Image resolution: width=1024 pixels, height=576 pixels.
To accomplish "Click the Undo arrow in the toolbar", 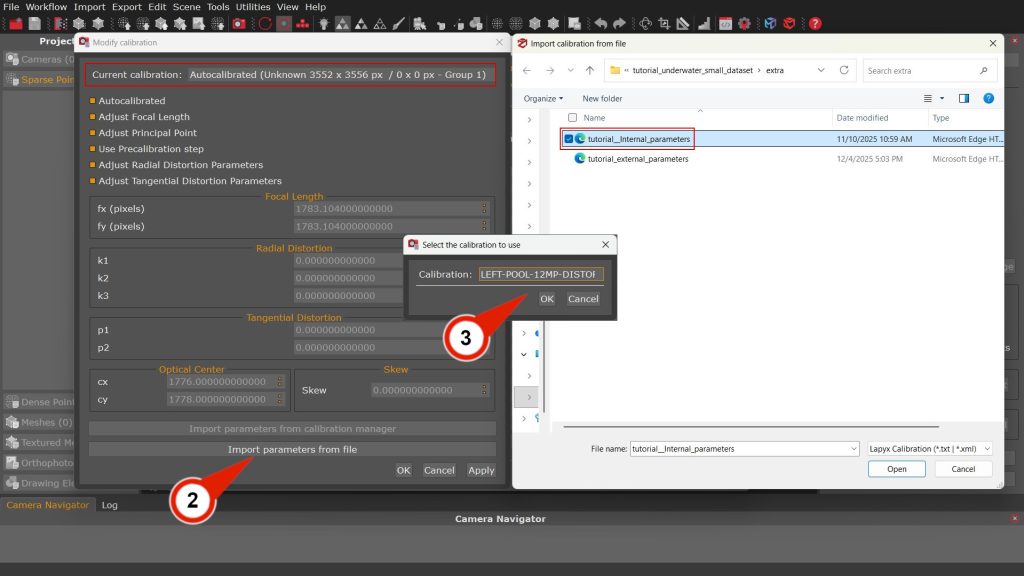I will [600, 23].
